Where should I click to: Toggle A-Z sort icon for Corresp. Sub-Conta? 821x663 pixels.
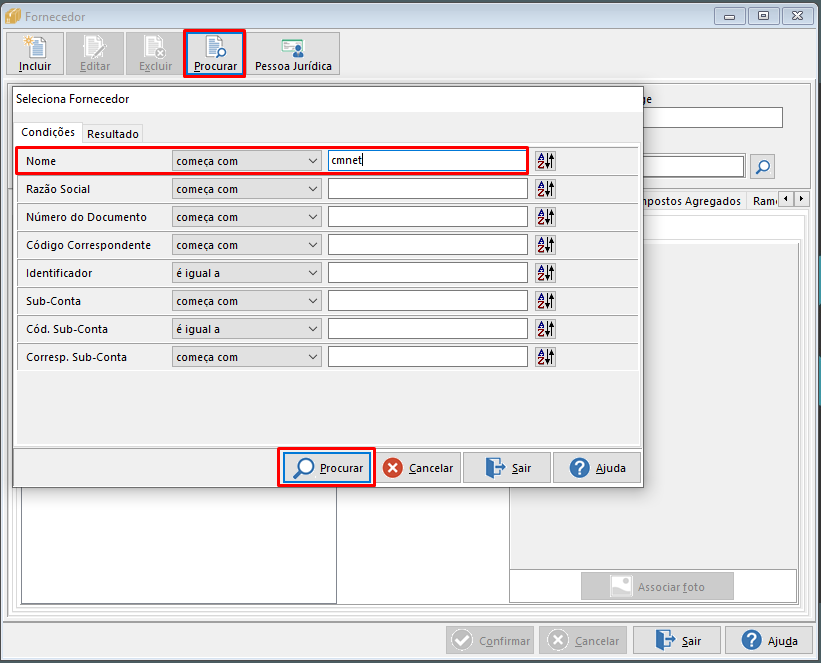coord(545,357)
